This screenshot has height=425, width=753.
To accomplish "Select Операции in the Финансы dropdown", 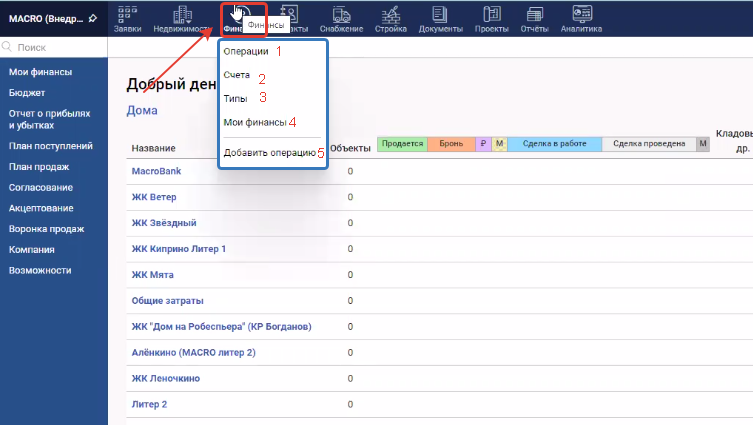I will coord(246,51).
